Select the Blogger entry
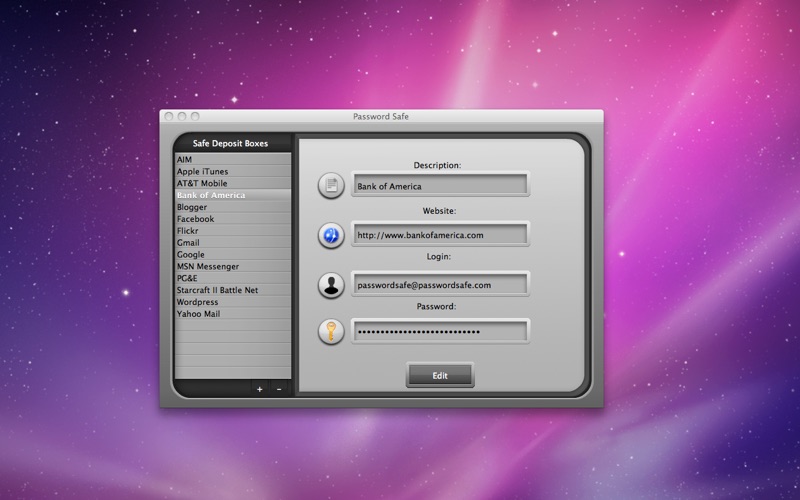This screenshot has width=800, height=500. [232, 207]
